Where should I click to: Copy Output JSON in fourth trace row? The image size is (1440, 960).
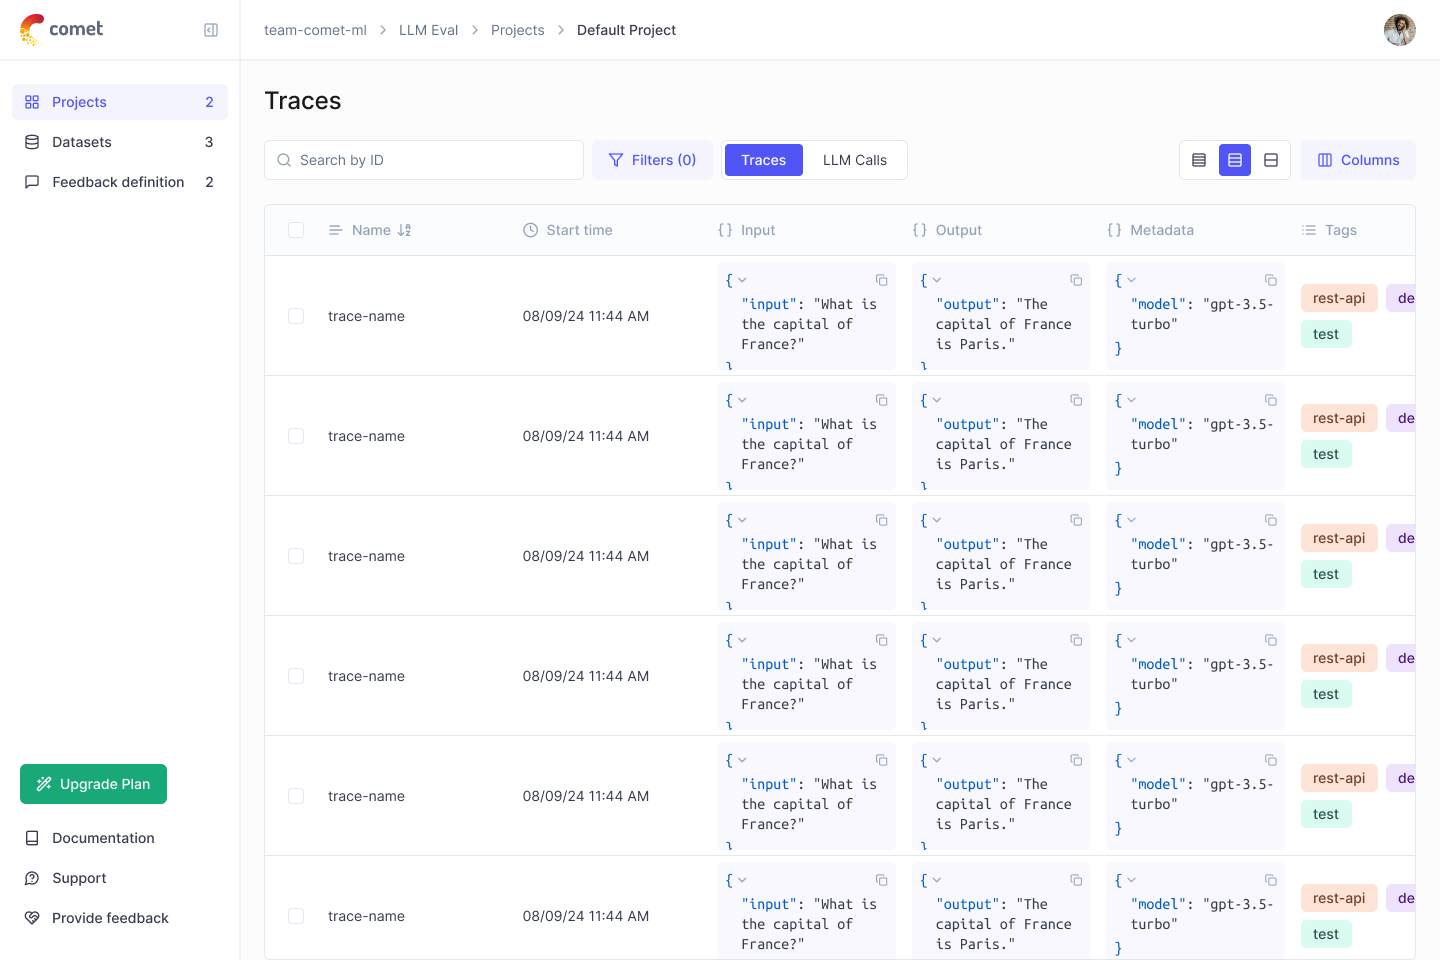coord(1076,640)
